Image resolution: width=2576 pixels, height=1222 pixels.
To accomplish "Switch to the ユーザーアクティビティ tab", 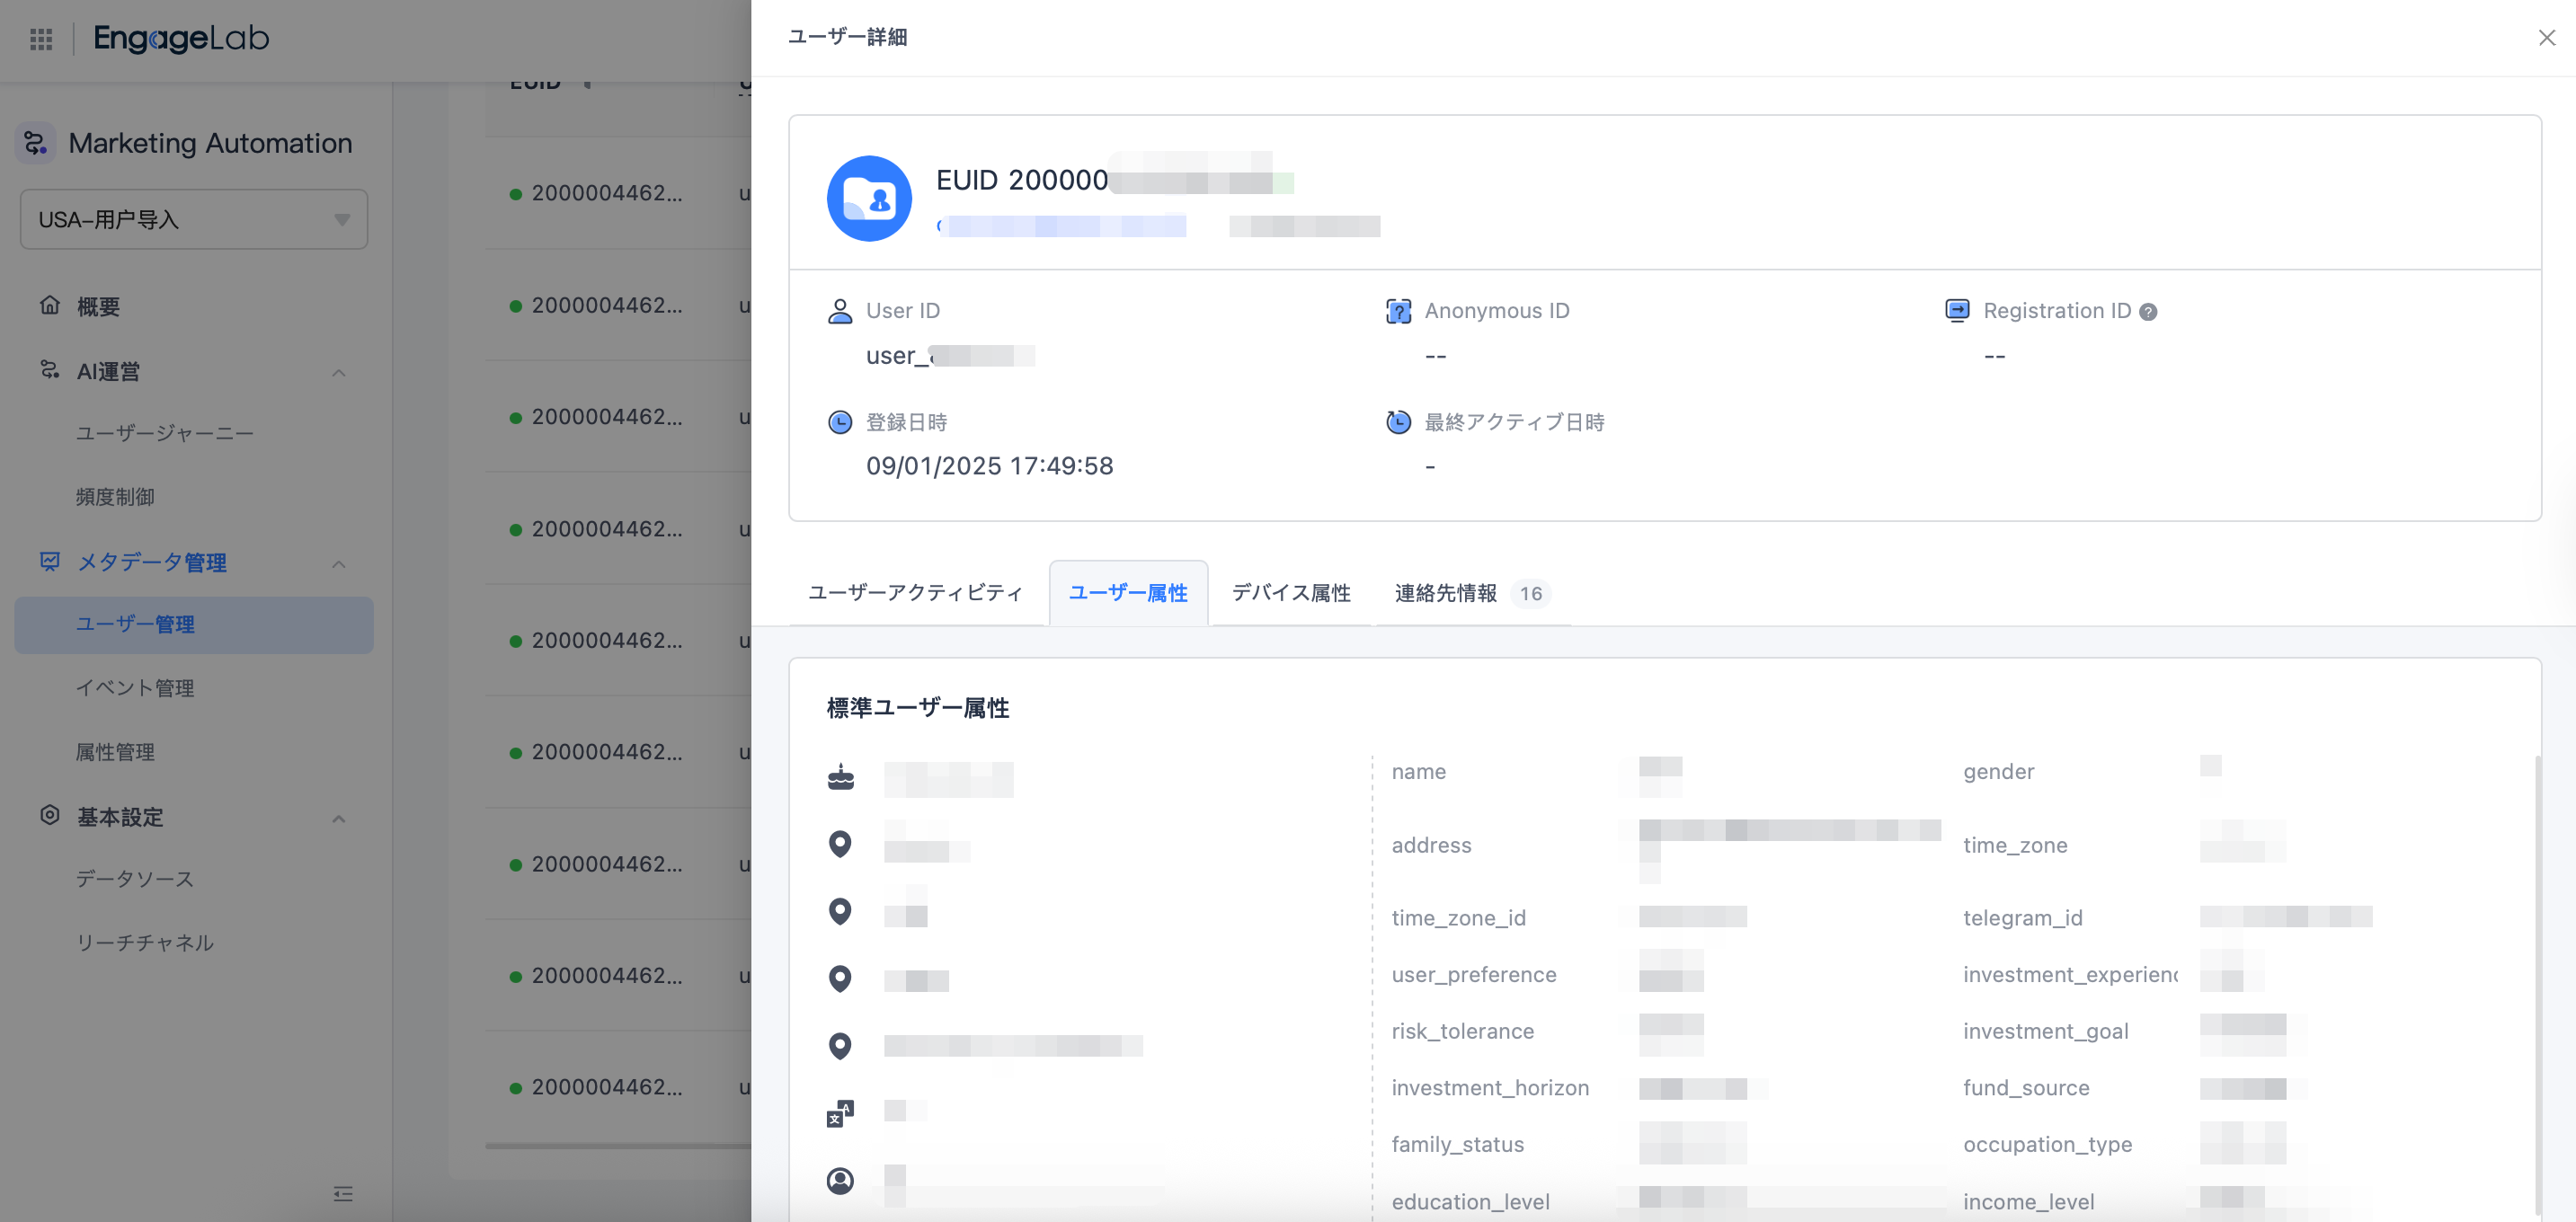I will tap(916, 593).
